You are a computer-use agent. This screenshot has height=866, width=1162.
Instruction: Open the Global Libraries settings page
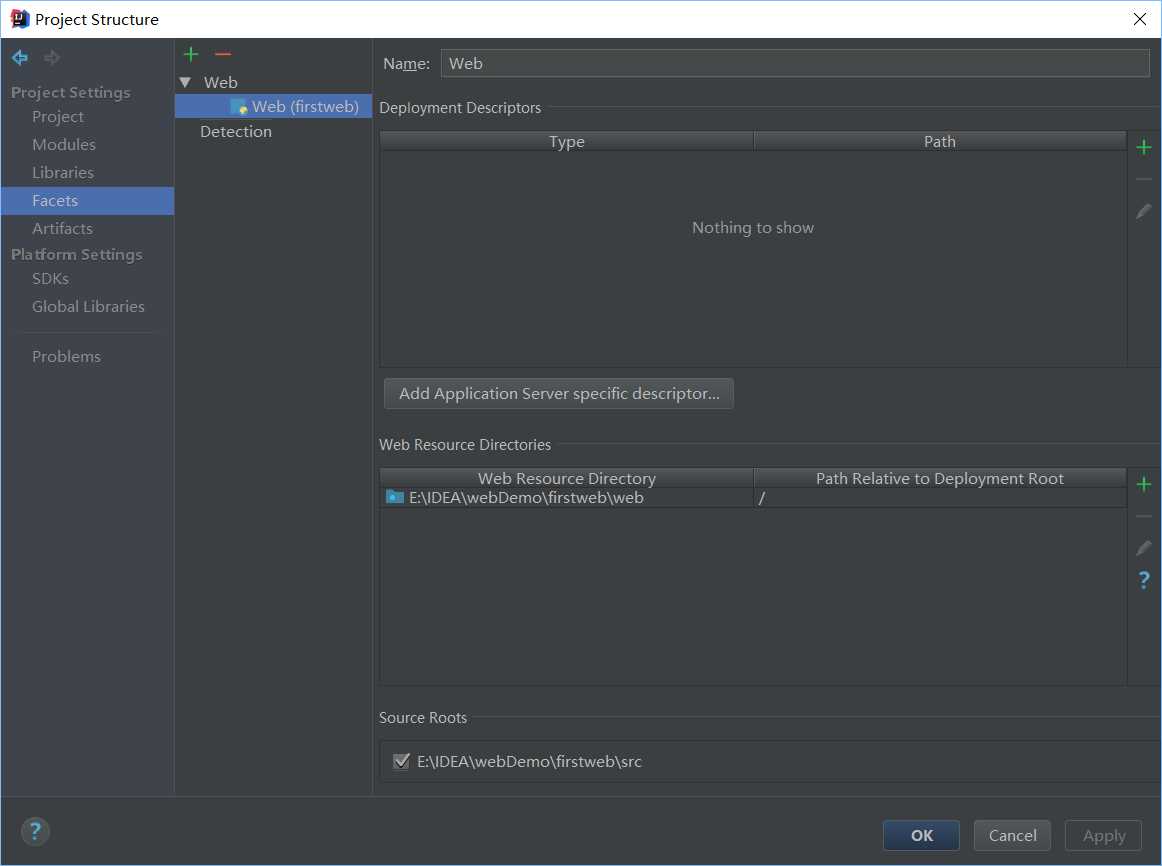pos(88,307)
